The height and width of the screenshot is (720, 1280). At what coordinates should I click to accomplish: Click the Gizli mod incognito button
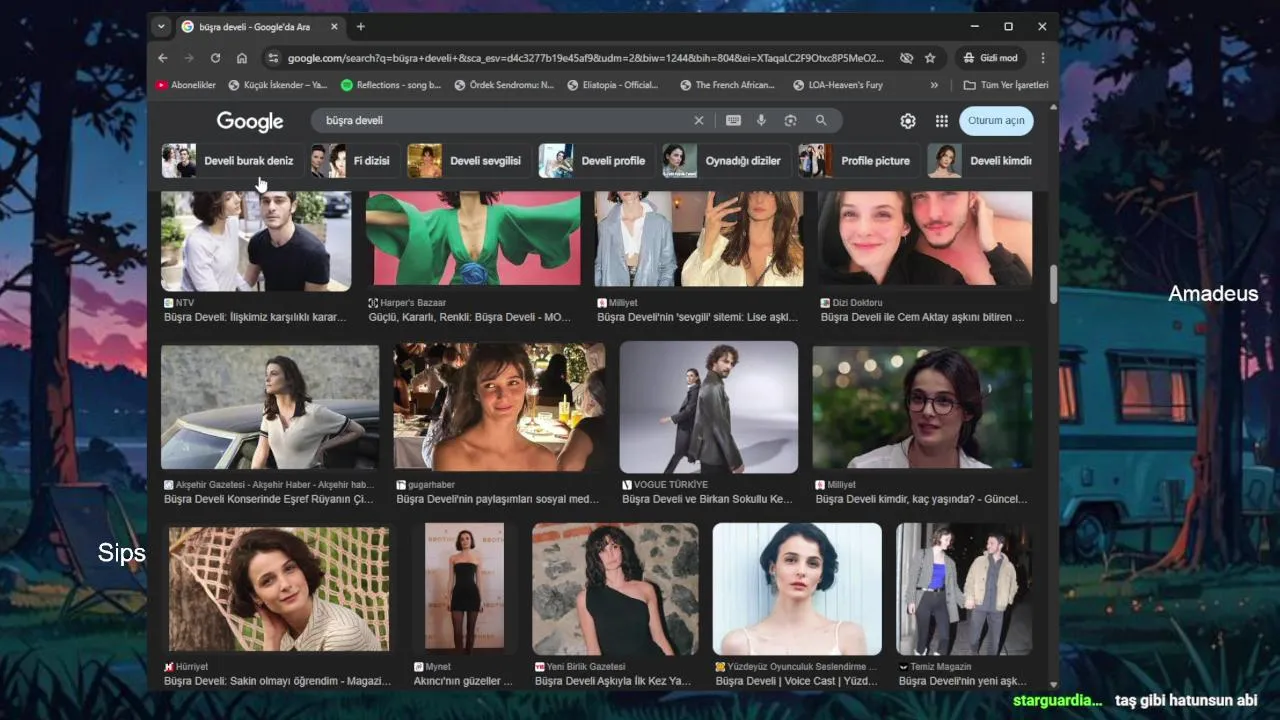click(x=990, y=58)
